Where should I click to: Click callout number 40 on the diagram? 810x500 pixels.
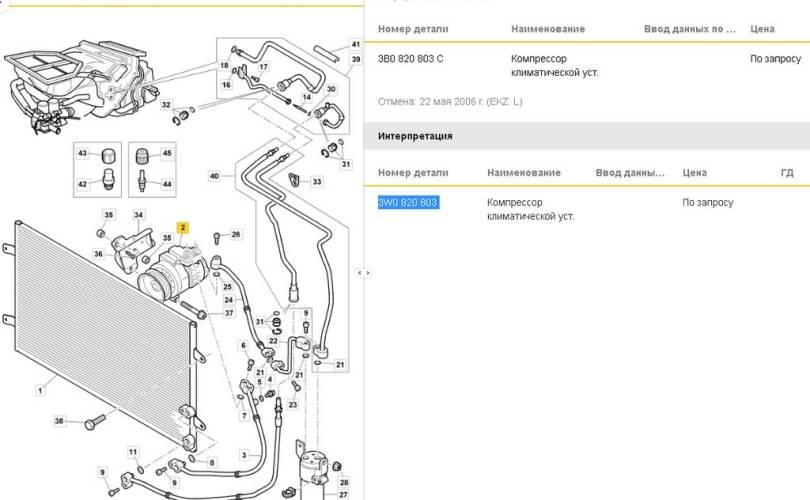[x=214, y=176]
